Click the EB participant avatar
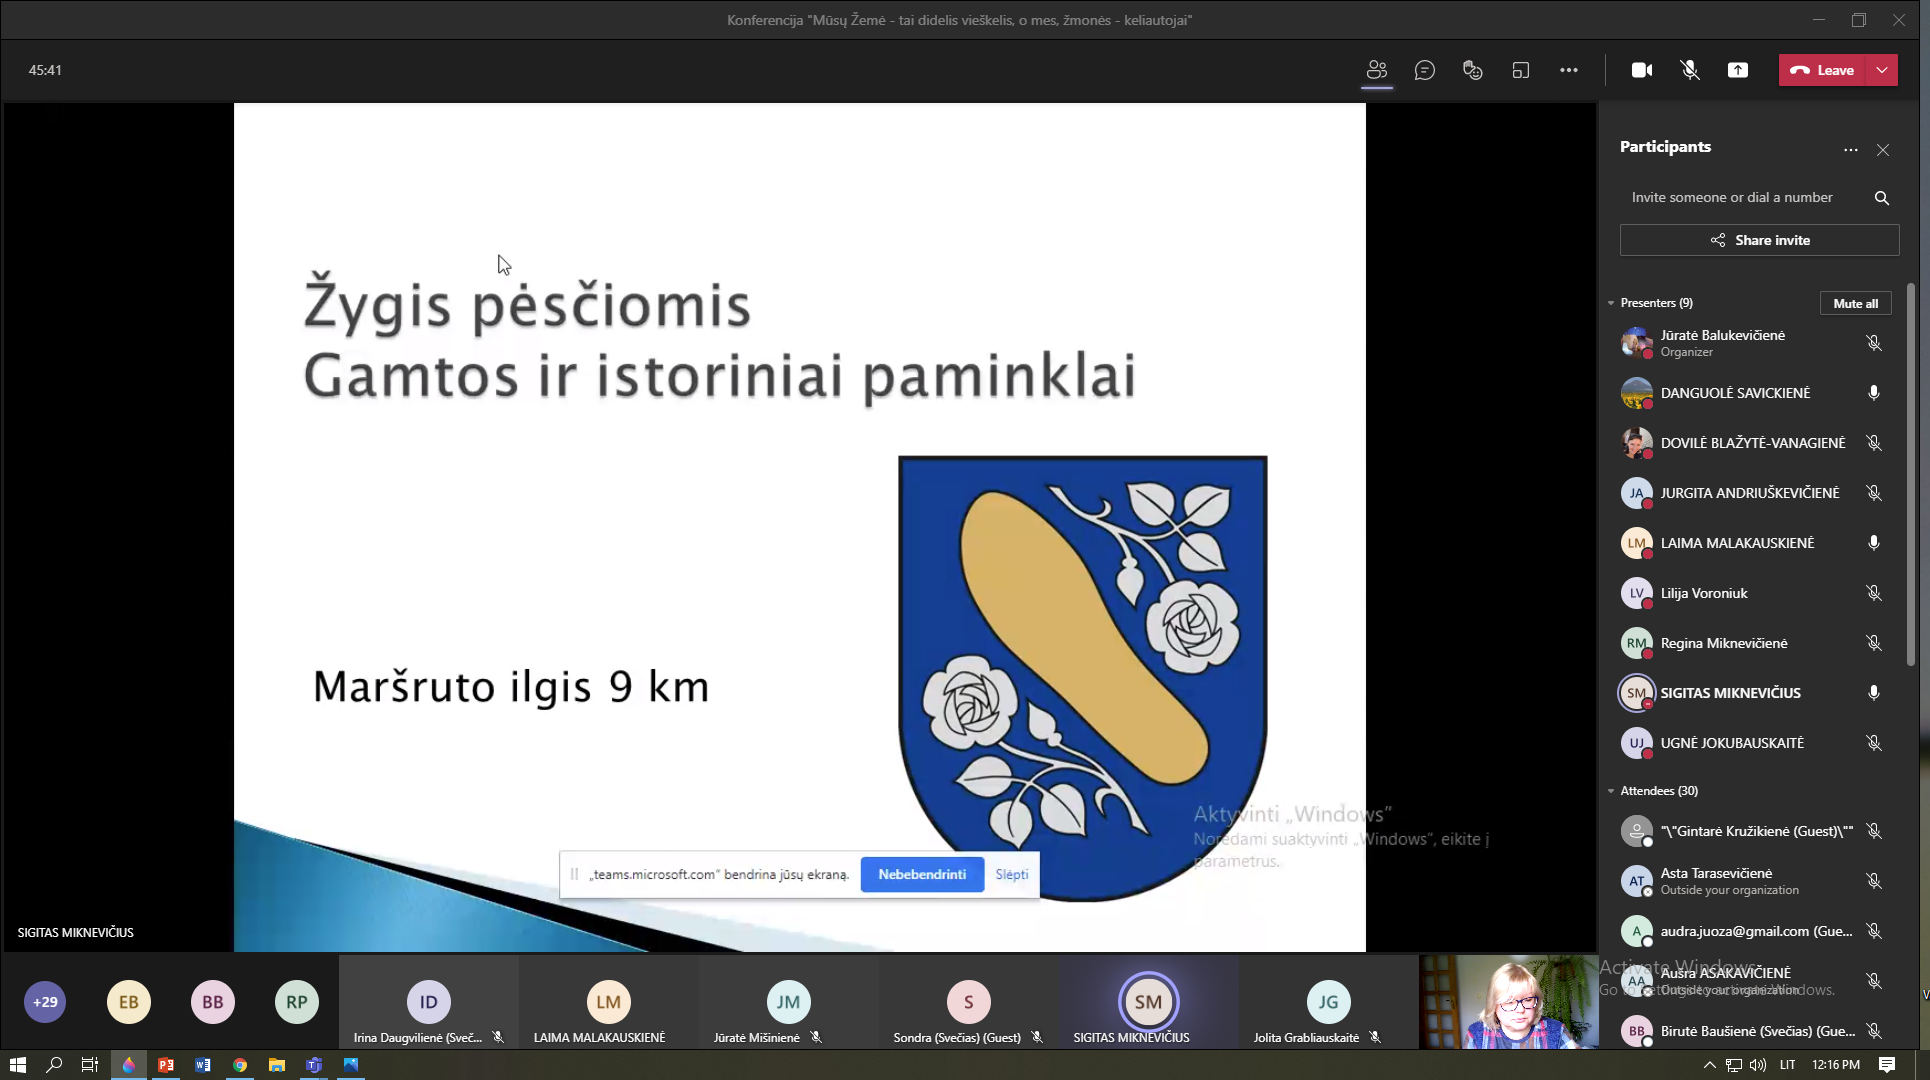 coord(129,1002)
